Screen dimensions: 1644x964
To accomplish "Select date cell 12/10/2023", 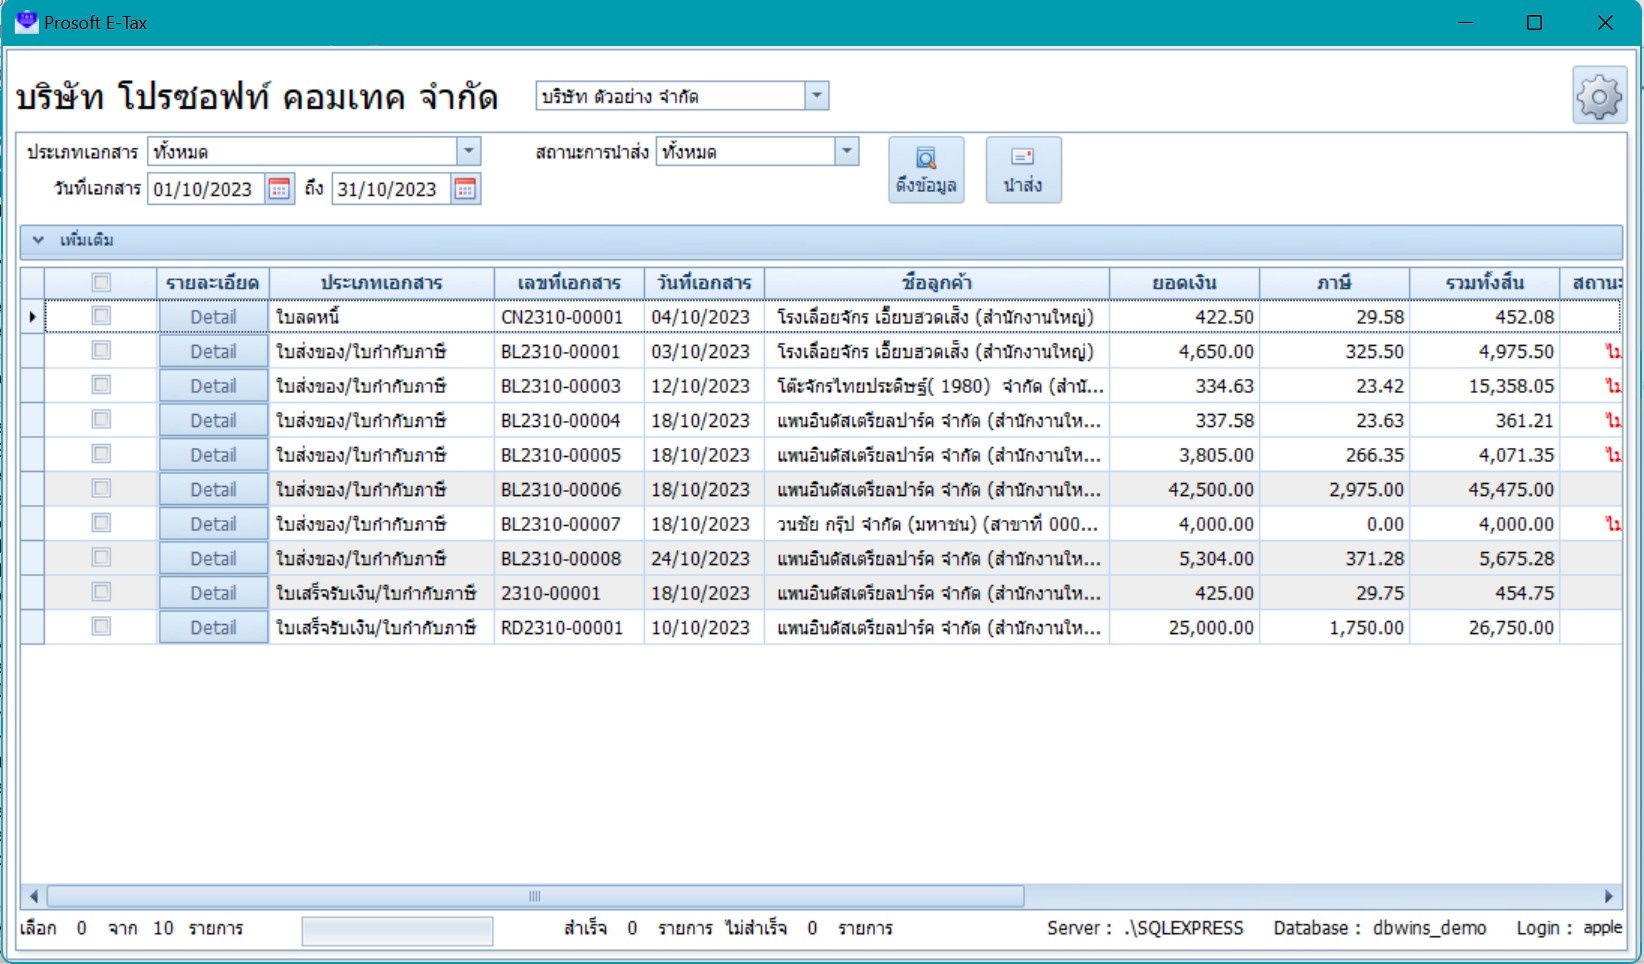I will pos(704,386).
